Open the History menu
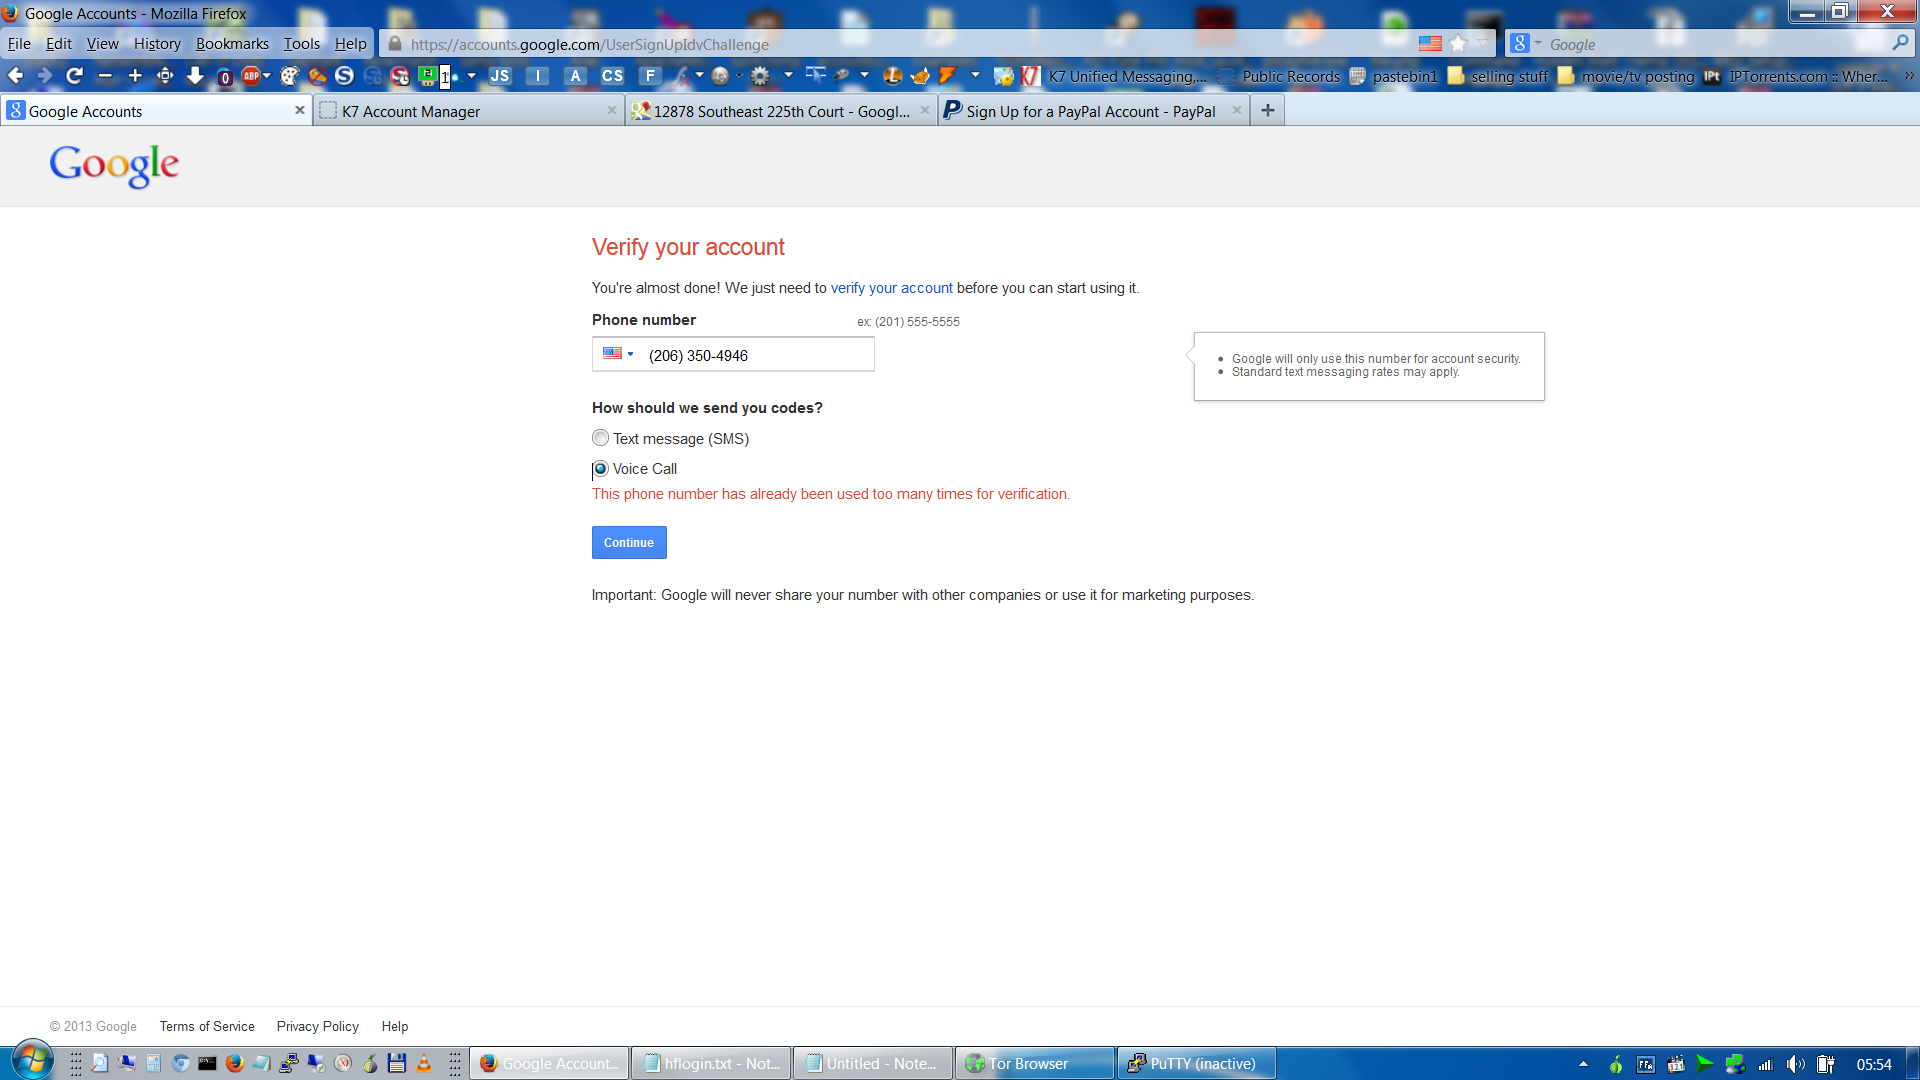Image resolution: width=1920 pixels, height=1080 pixels. (157, 44)
